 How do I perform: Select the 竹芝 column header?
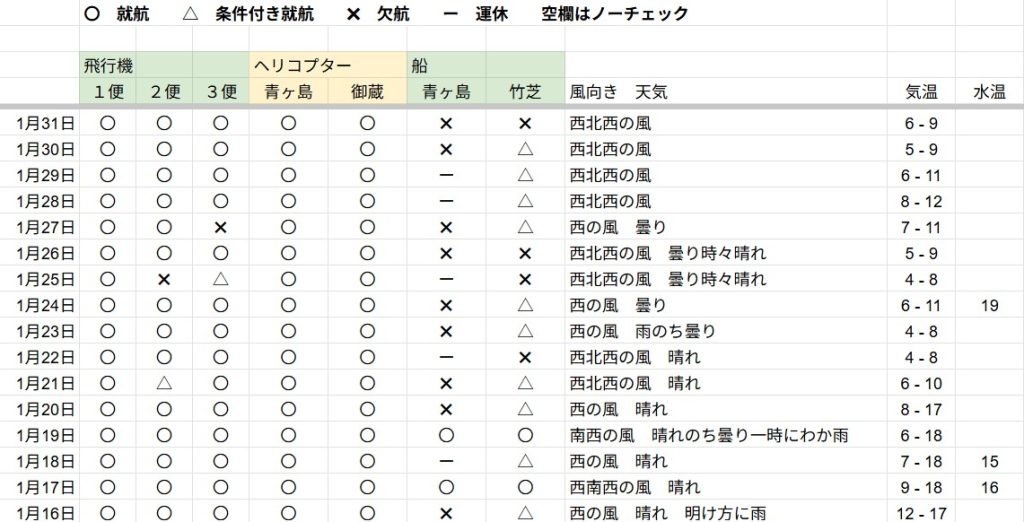click(525, 92)
